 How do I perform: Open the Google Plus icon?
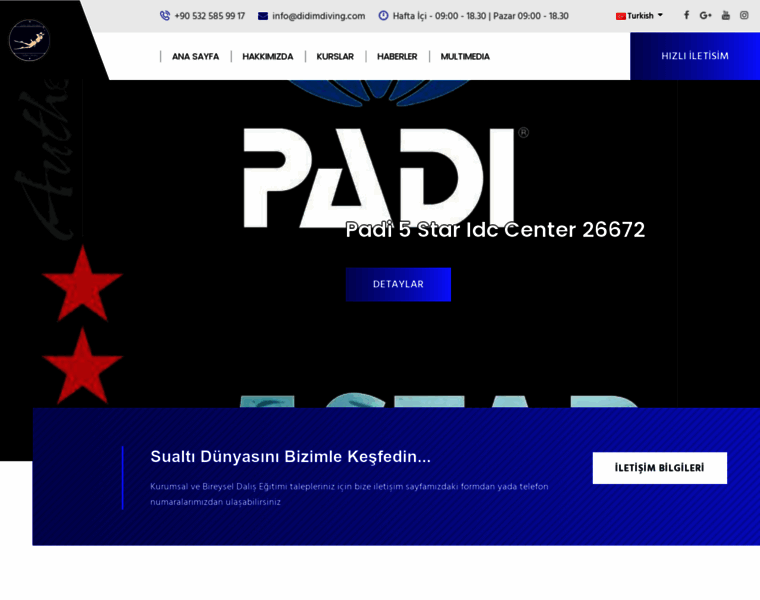(x=705, y=16)
